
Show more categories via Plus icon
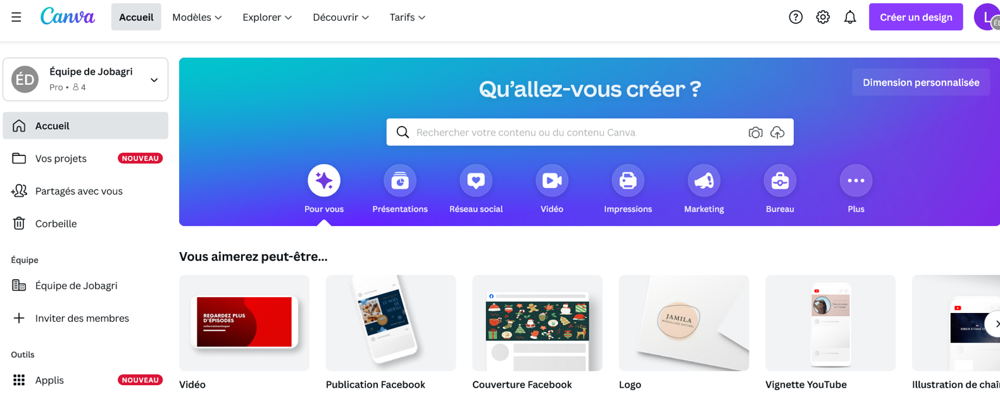click(856, 181)
